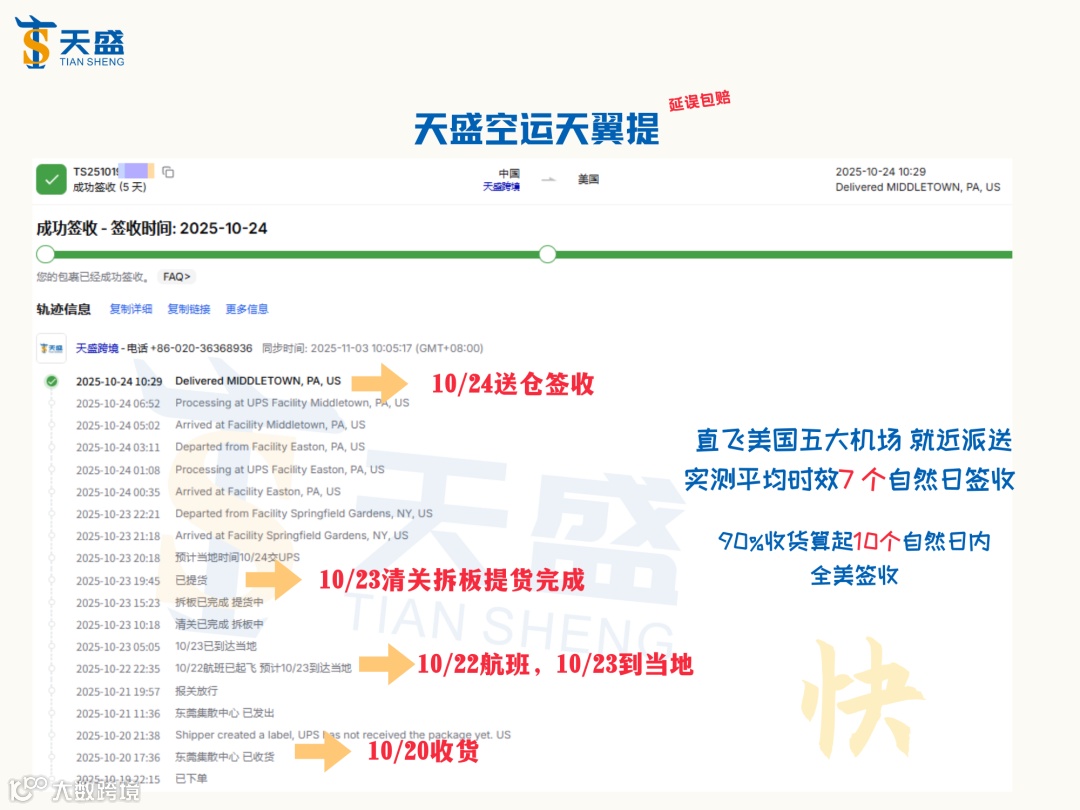Click the phone number +86-020-36368936
Screen dimensions: 1080x810
click(x=202, y=349)
